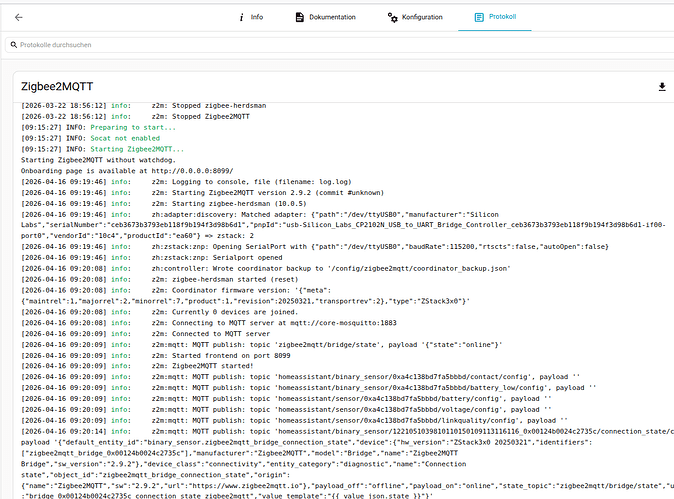This screenshot has height=499, width=674.
Task: Click the magnifier icon in the search bar
Action: [14, 45]
